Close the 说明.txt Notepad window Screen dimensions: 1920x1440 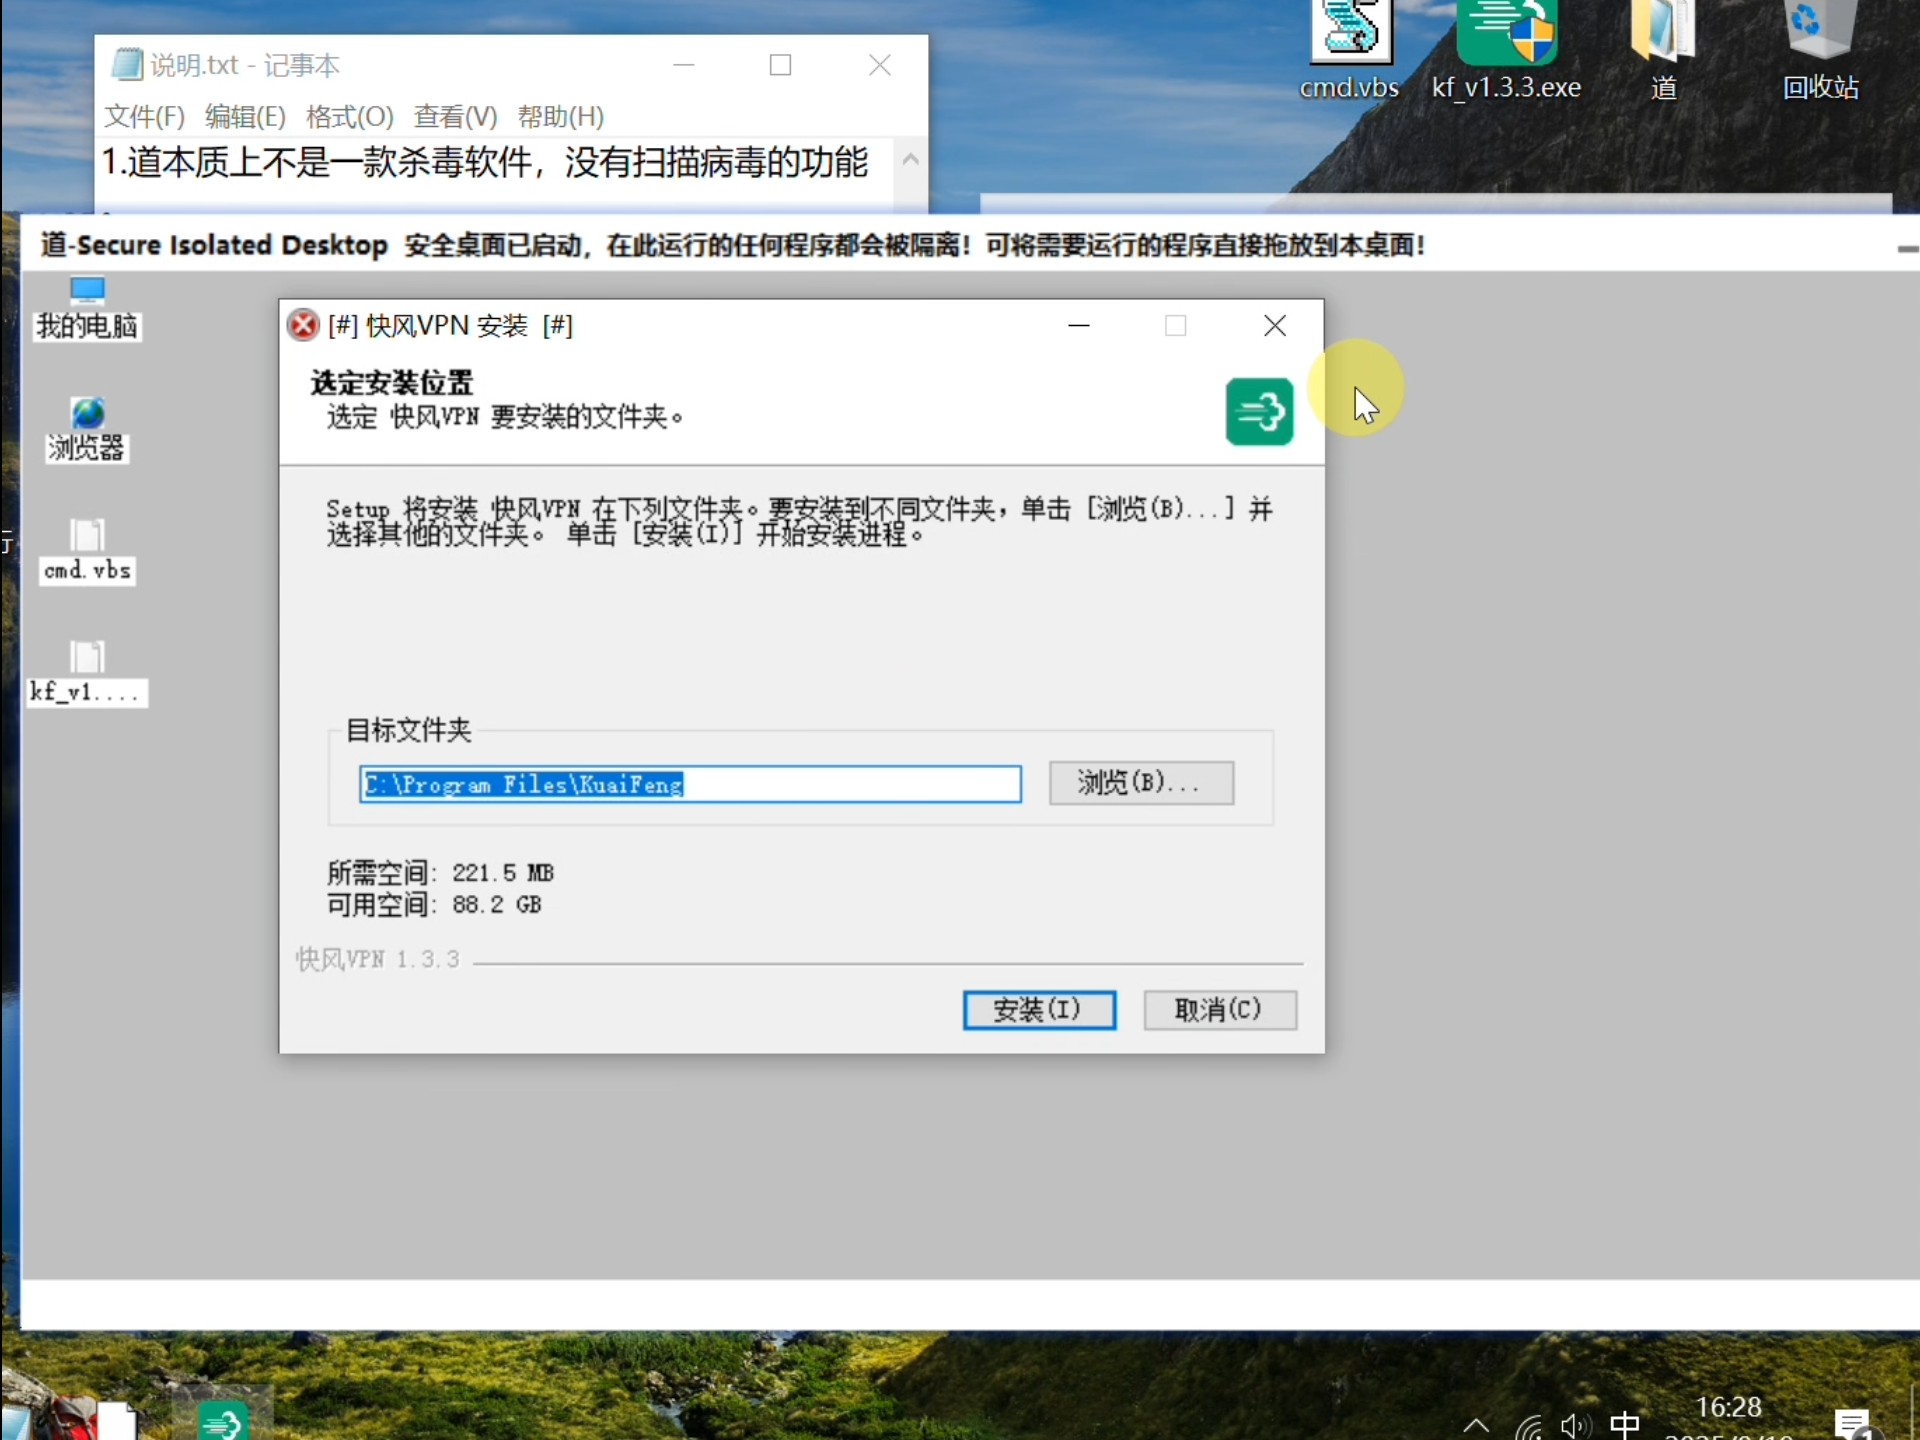coord(880,65)
